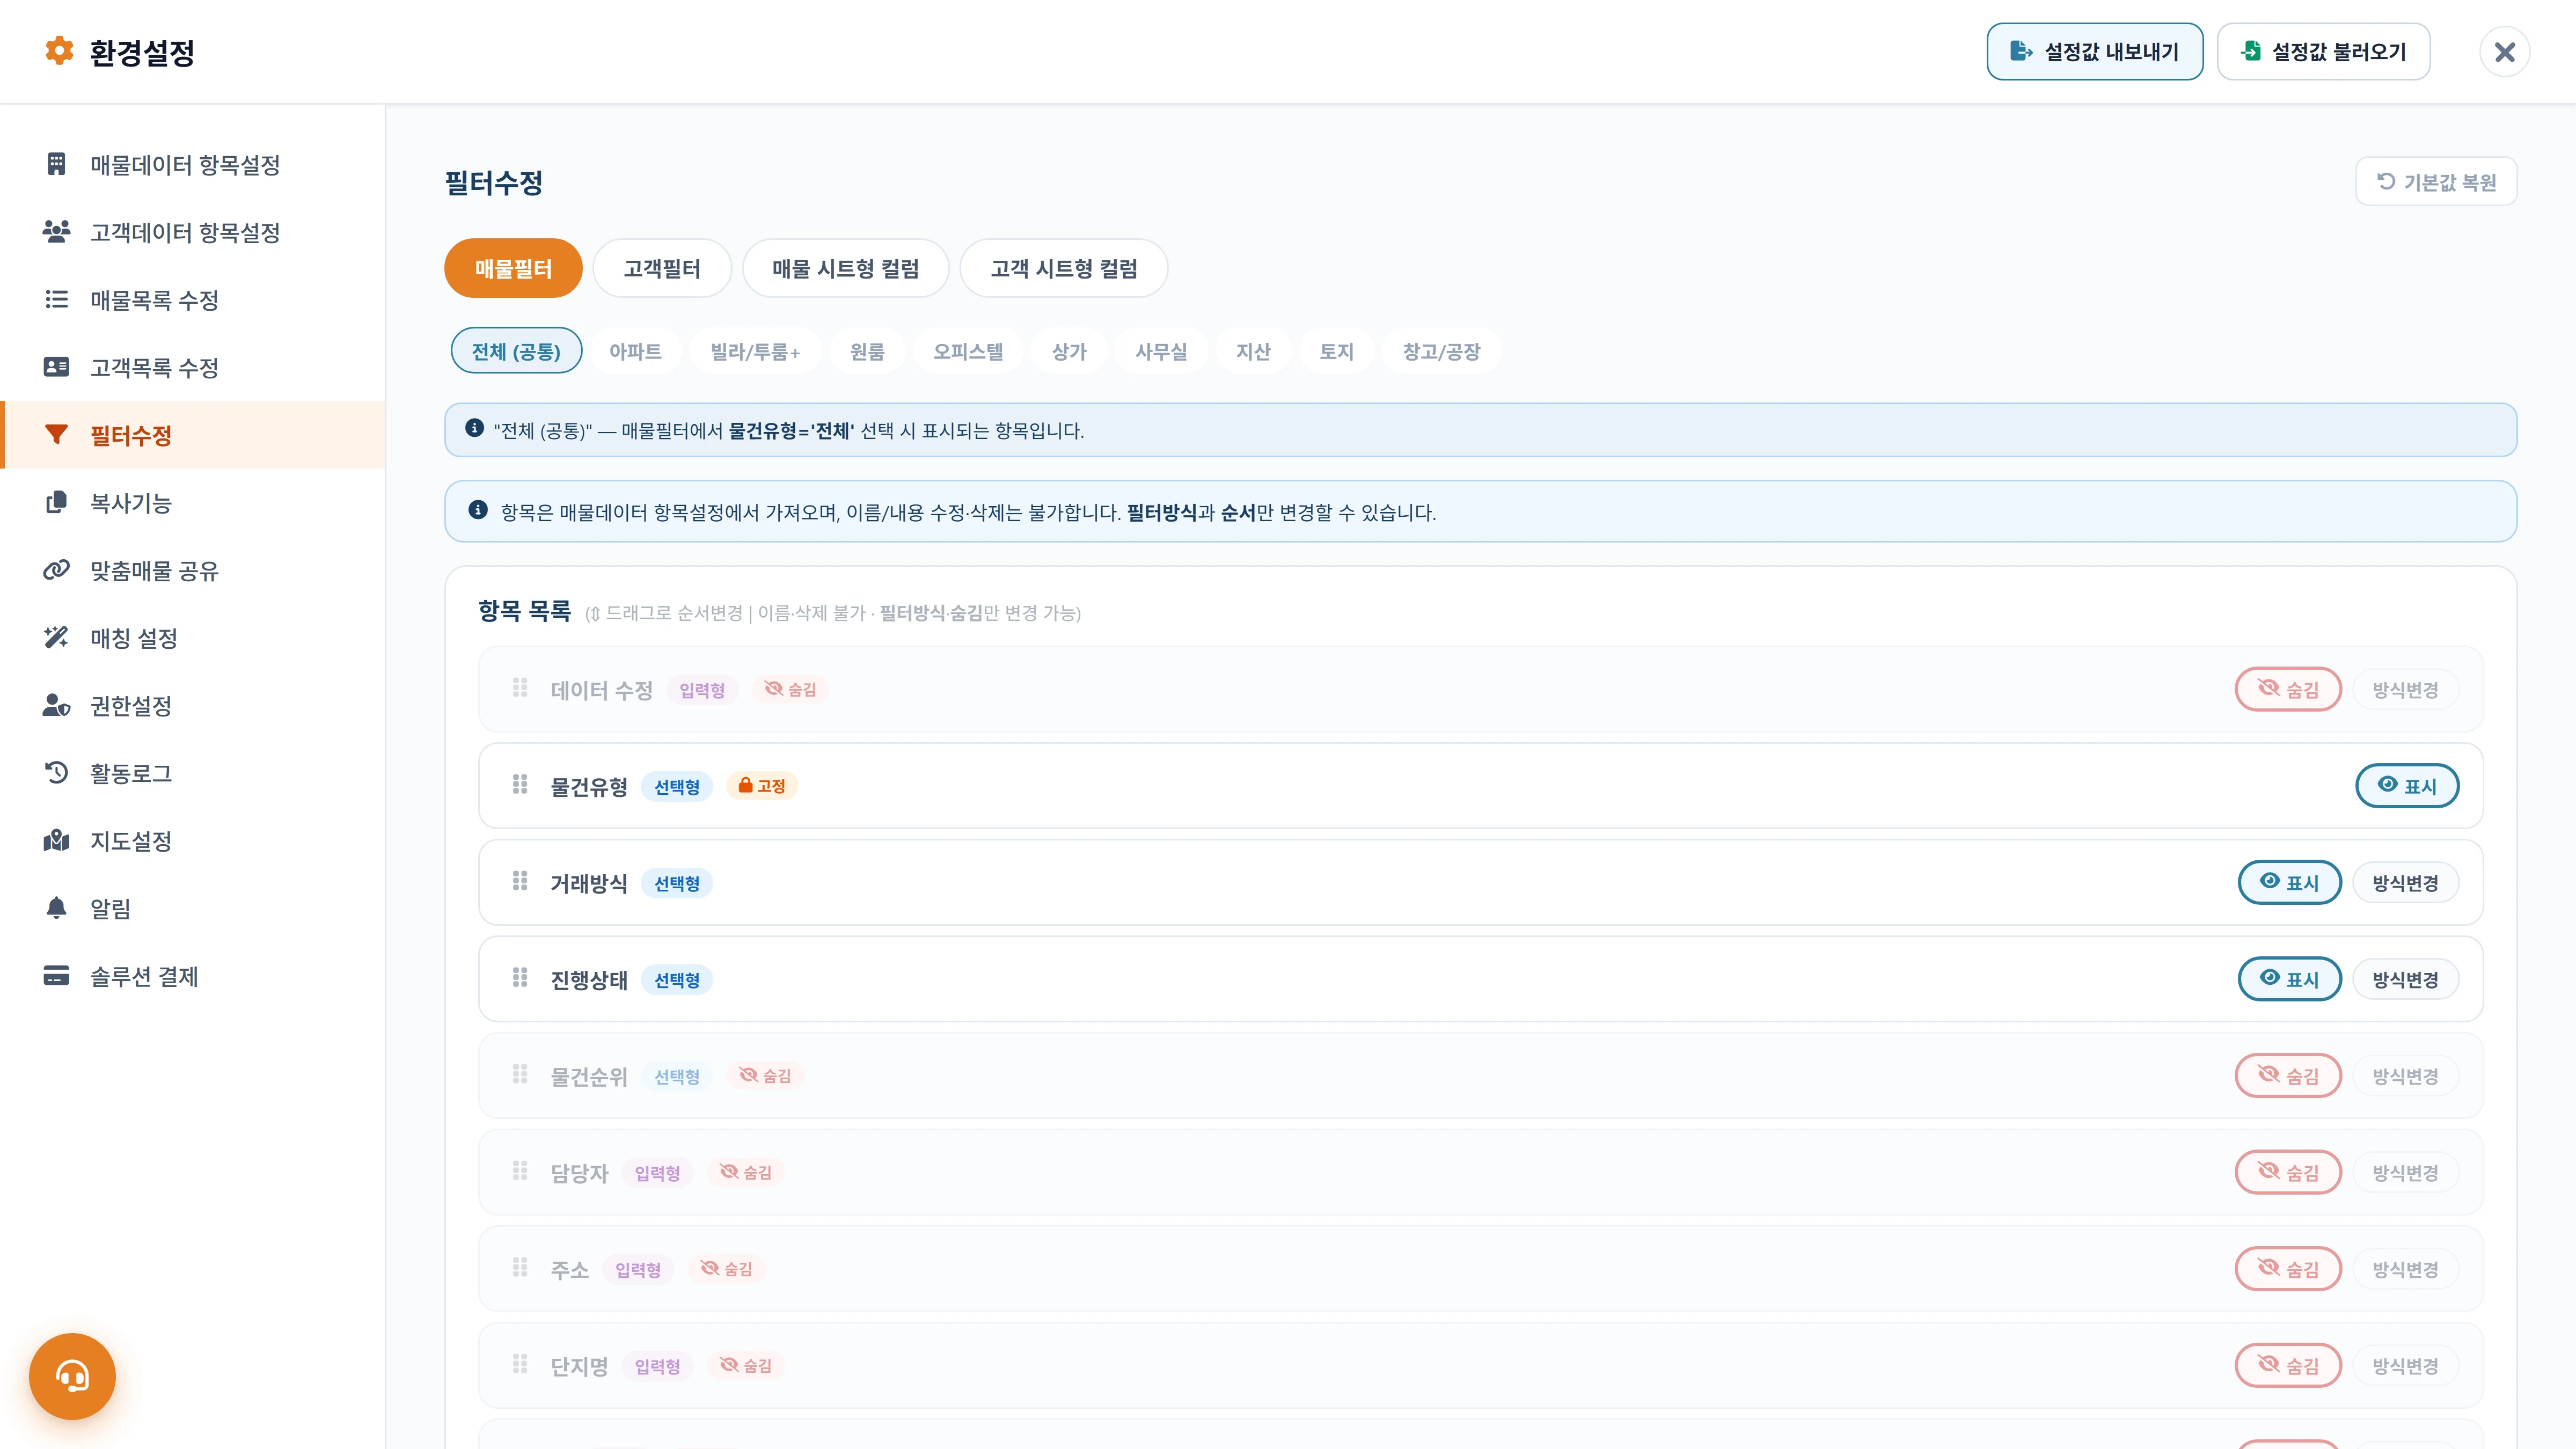This screenshot has height=1449, width=2576.
Task: Click the history icon for 활동로그
Action: tap(56, 773)
